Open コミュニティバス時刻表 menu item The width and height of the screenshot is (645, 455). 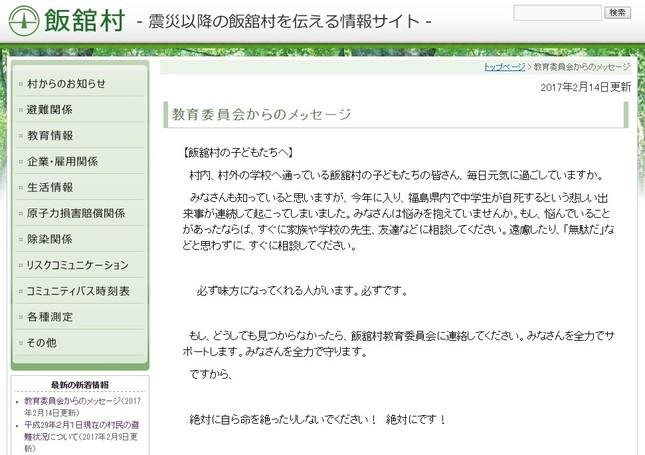point(78,291)
